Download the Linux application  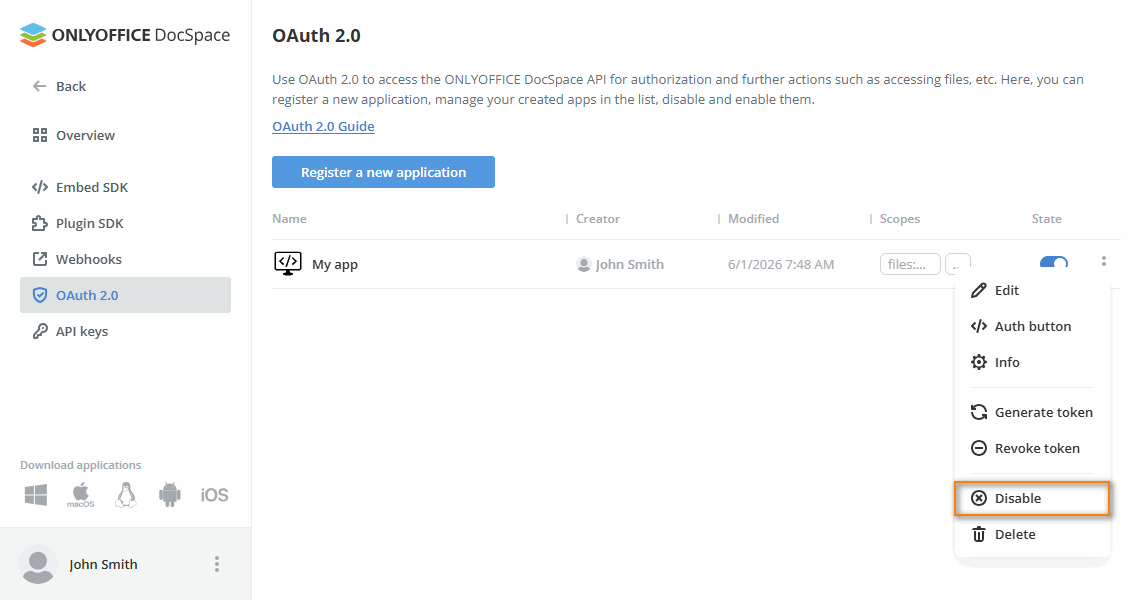[x=125, y=495]
